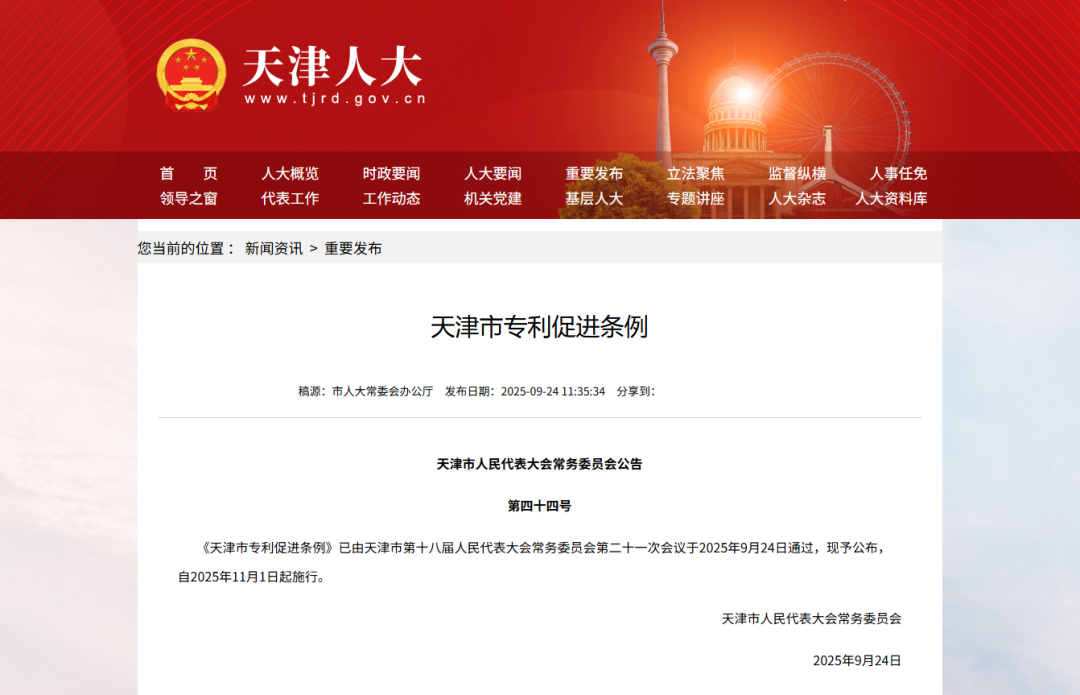Click 新闻资讯 in the breadcrumb trail
This screenshot has width=1080, height=695.
click(x=274, y=248)
